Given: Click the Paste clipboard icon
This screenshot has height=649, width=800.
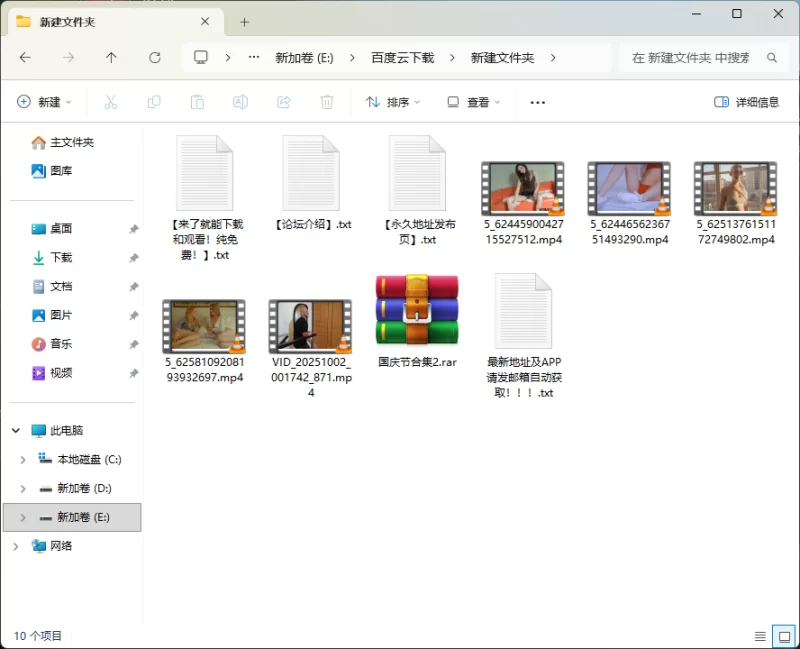Looking at the screenshot, I should (197, 102).
